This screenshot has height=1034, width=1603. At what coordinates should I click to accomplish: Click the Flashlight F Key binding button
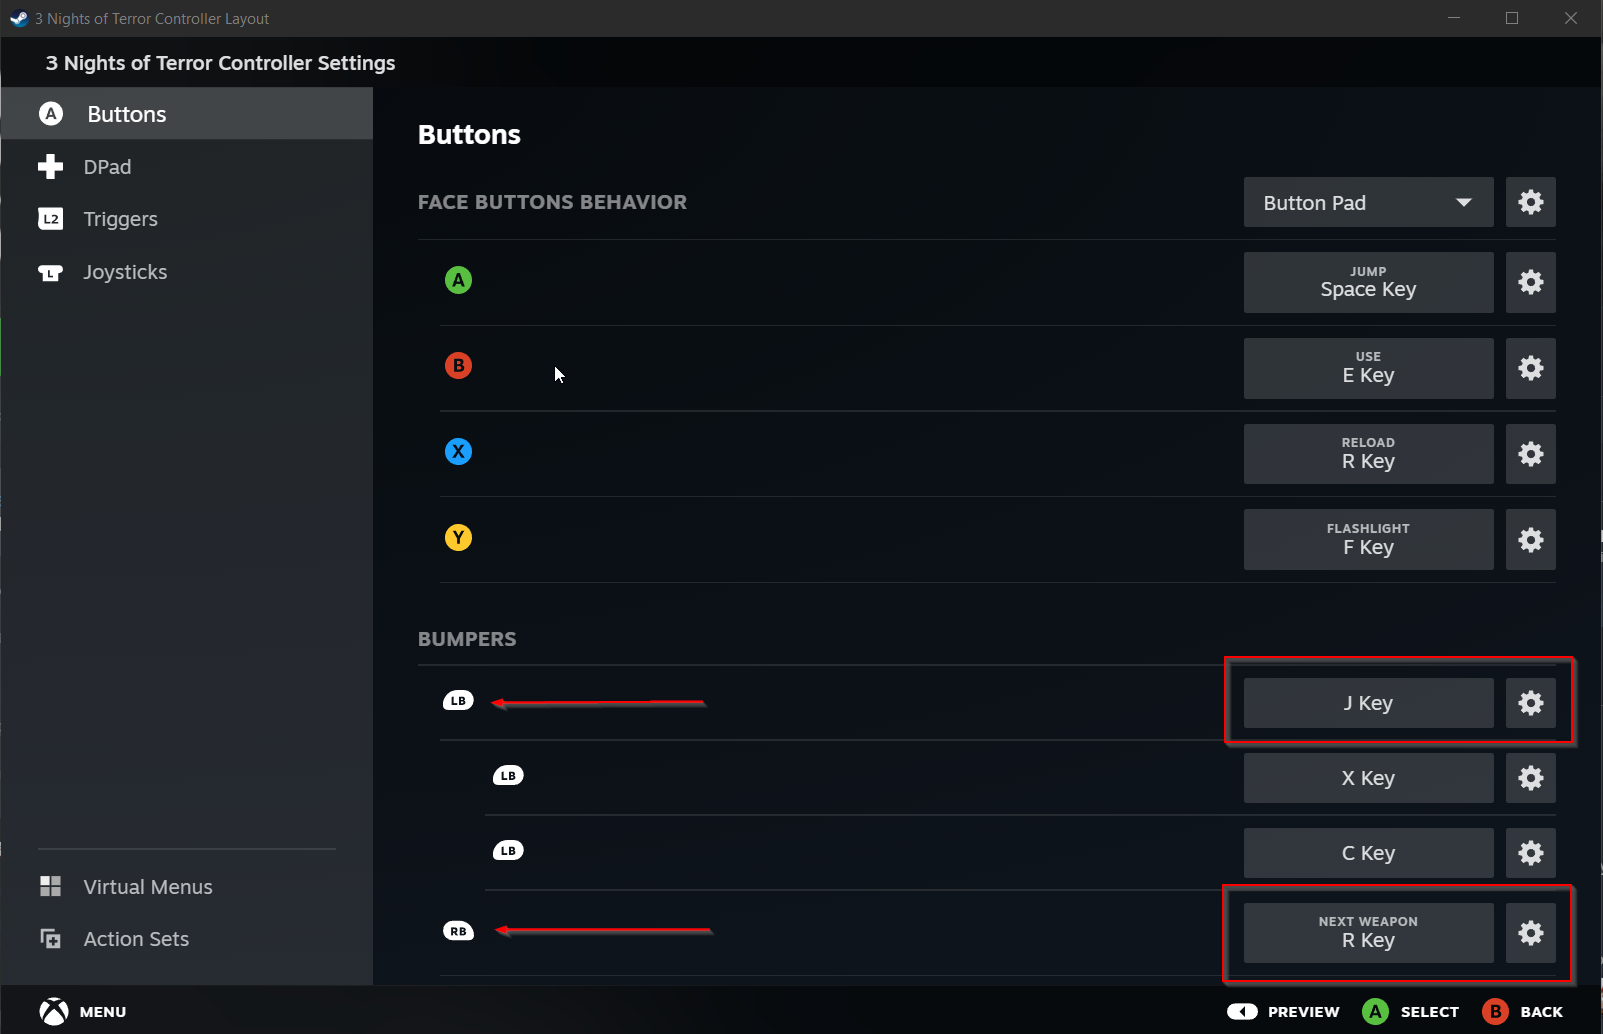point(1368,540)
